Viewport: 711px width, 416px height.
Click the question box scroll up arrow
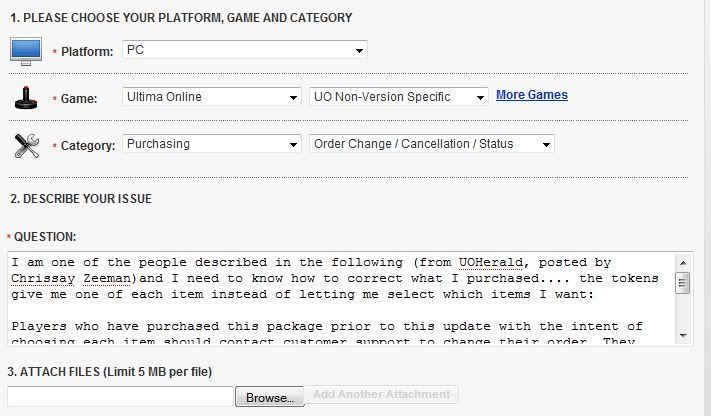click(x=683, y=263)
